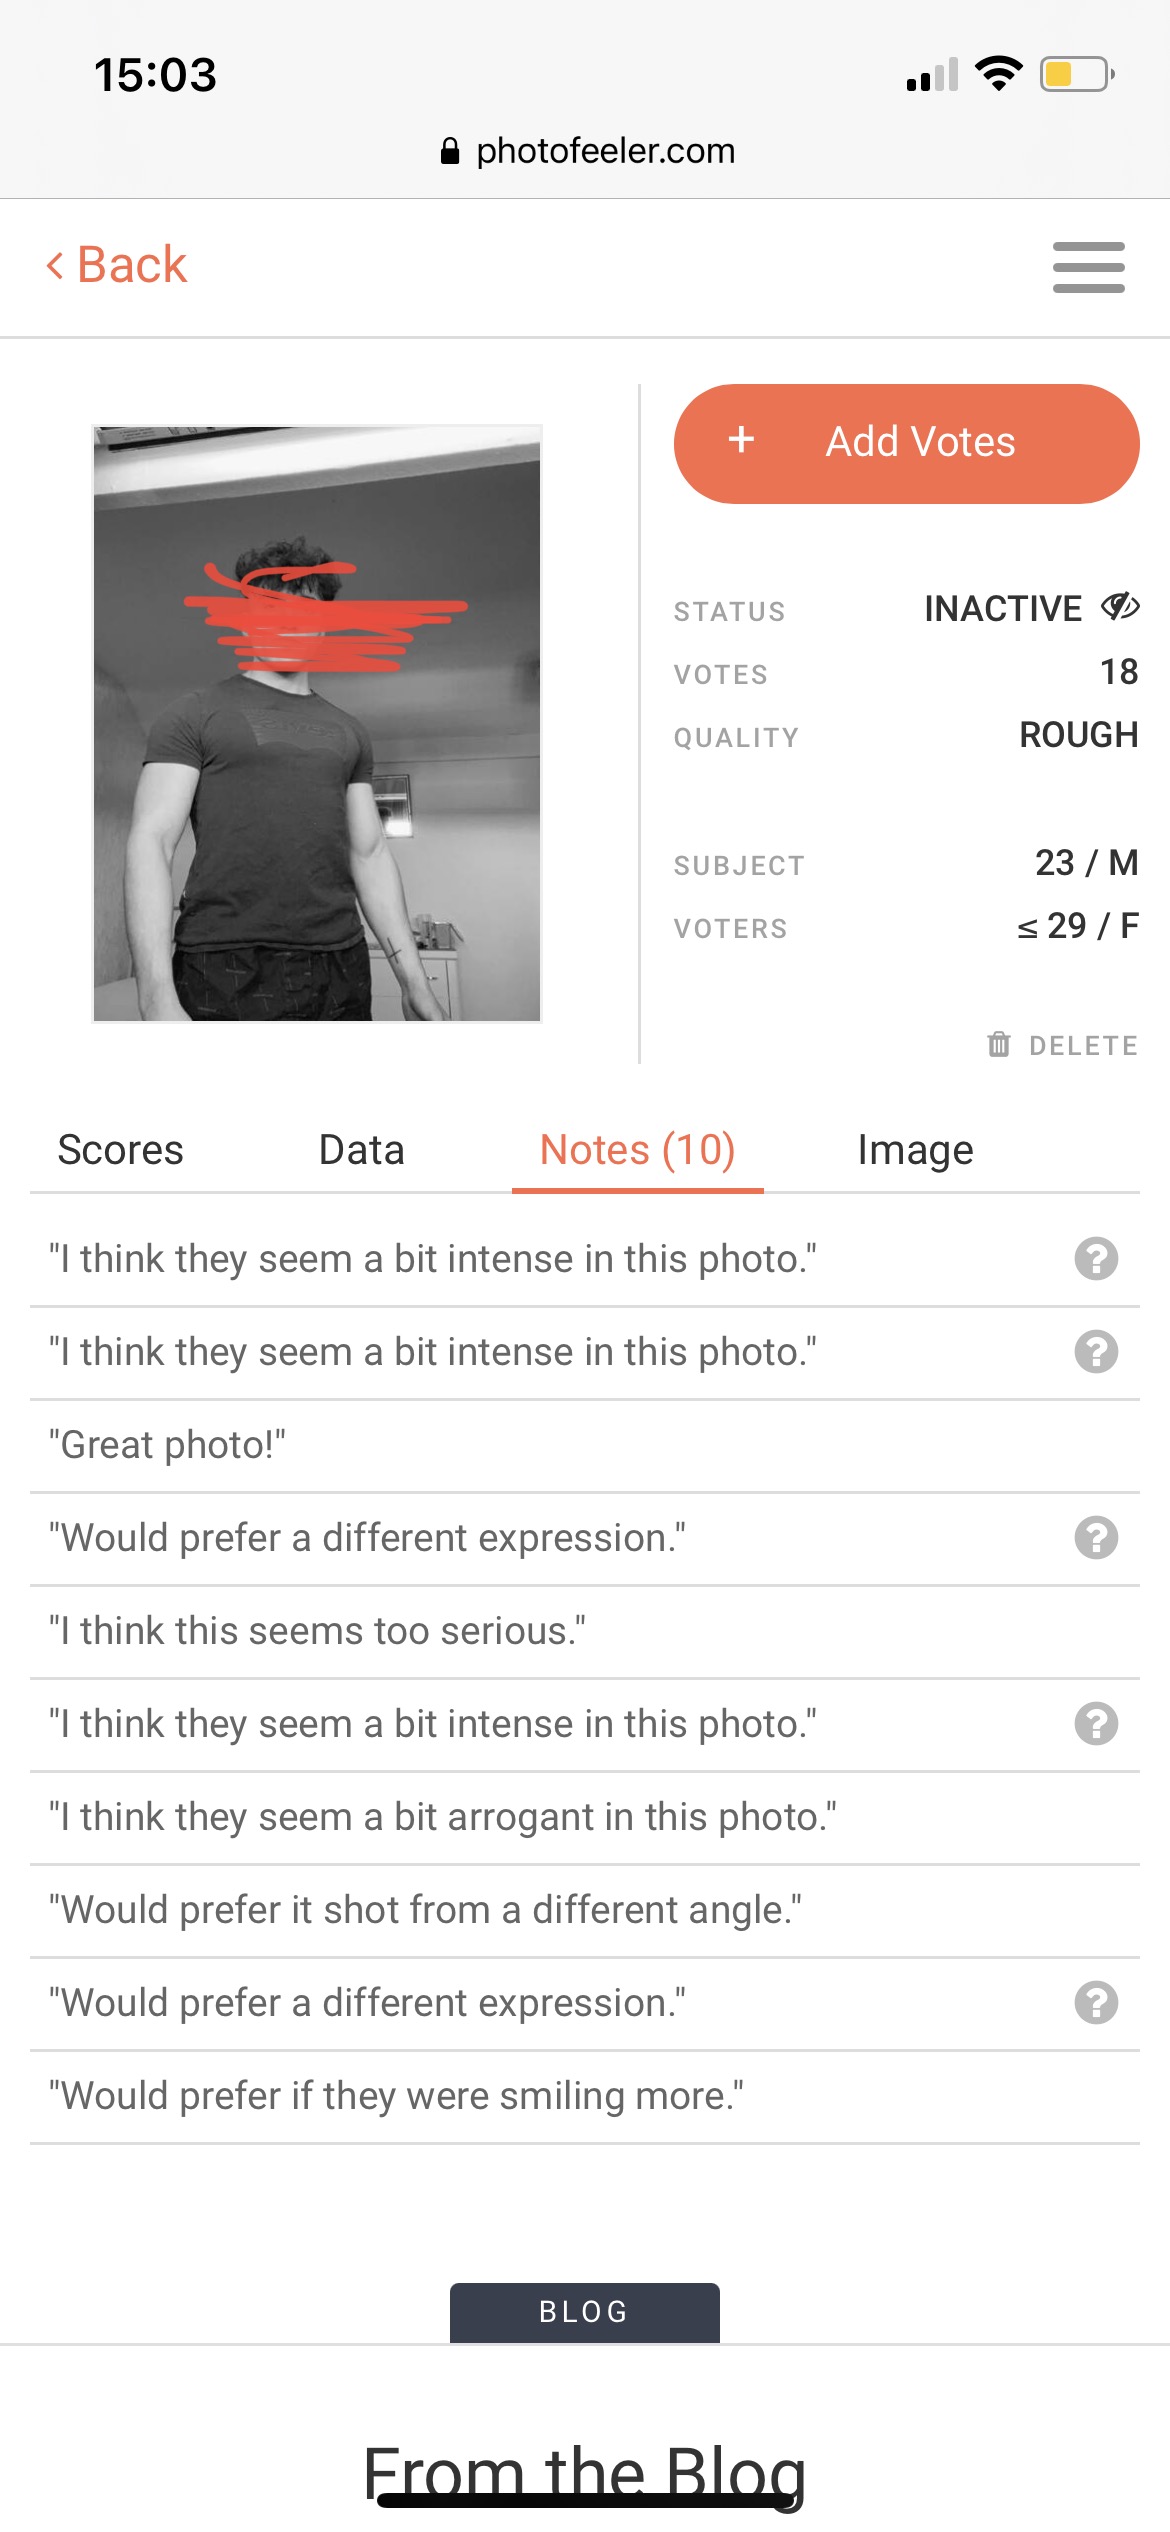
Task: Click help icon beside first different expression note
Action: click(1096, 1537)
